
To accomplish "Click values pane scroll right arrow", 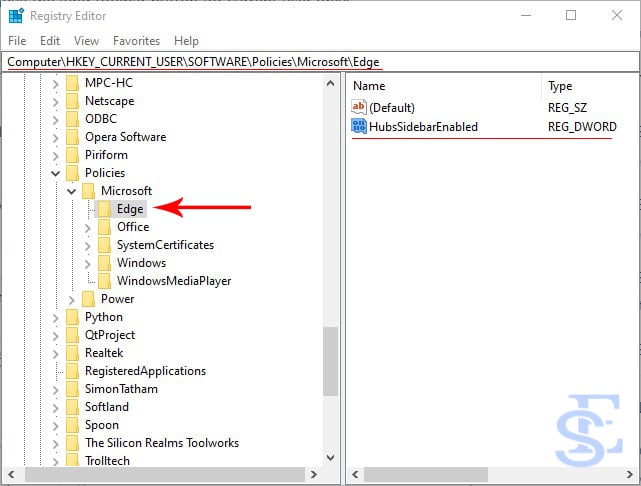I will (x=630, y=475).
